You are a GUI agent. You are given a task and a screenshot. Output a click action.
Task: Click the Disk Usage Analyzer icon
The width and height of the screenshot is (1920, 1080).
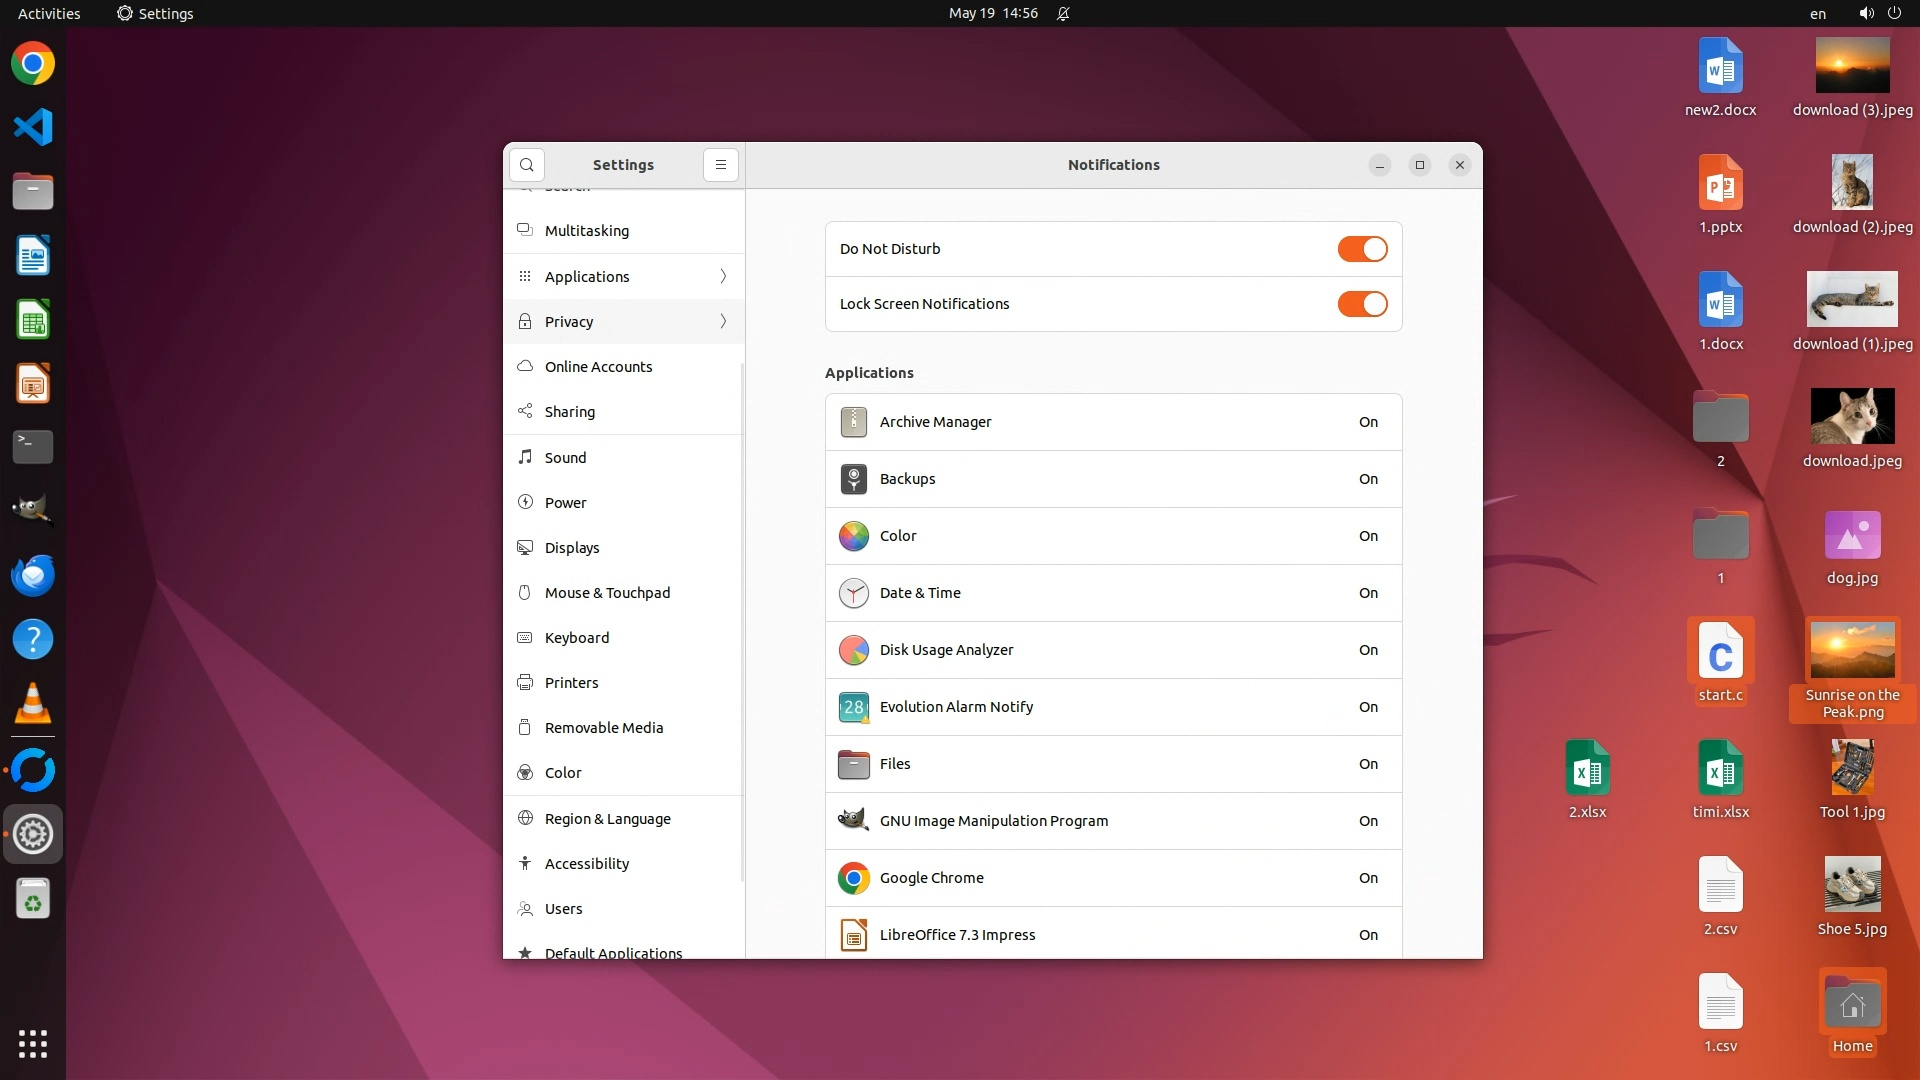click(853, 650)
